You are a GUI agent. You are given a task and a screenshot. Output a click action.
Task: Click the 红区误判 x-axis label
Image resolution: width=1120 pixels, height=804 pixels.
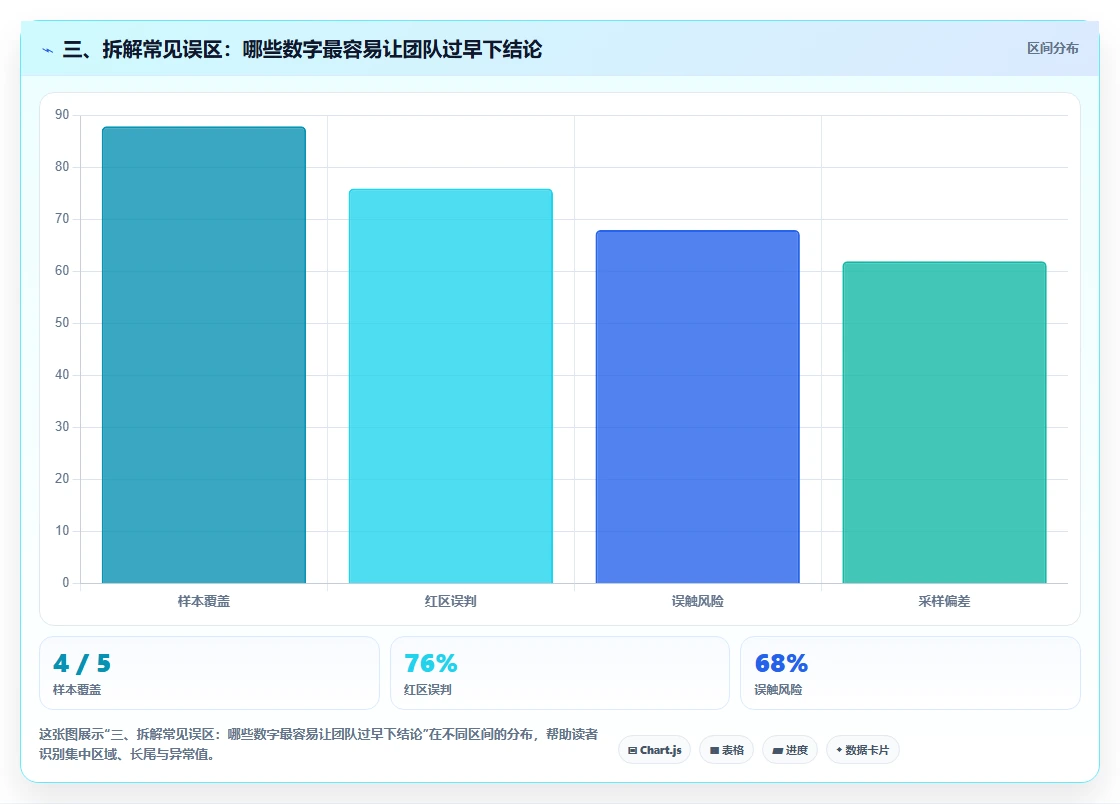pyautogui.click(x=451, y=601)
